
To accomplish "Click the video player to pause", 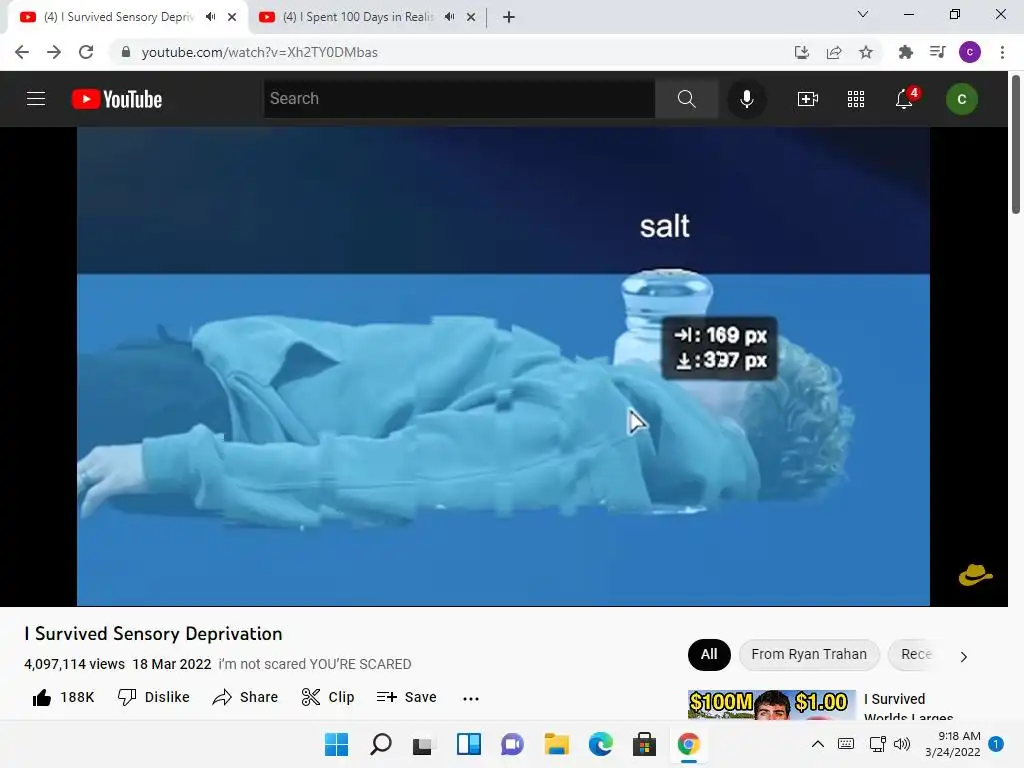I will [x=504, y=366].
